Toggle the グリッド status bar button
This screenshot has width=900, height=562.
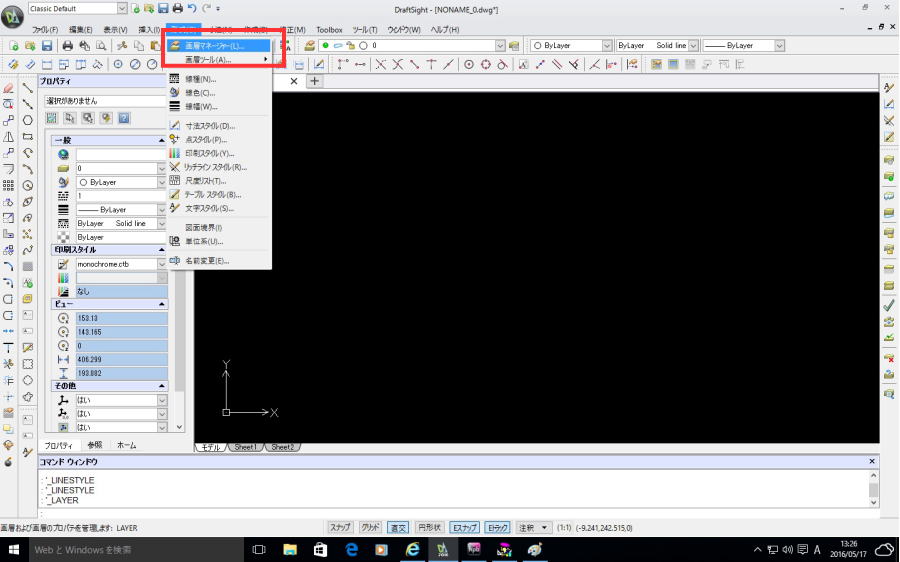click(x=370, y=527)
